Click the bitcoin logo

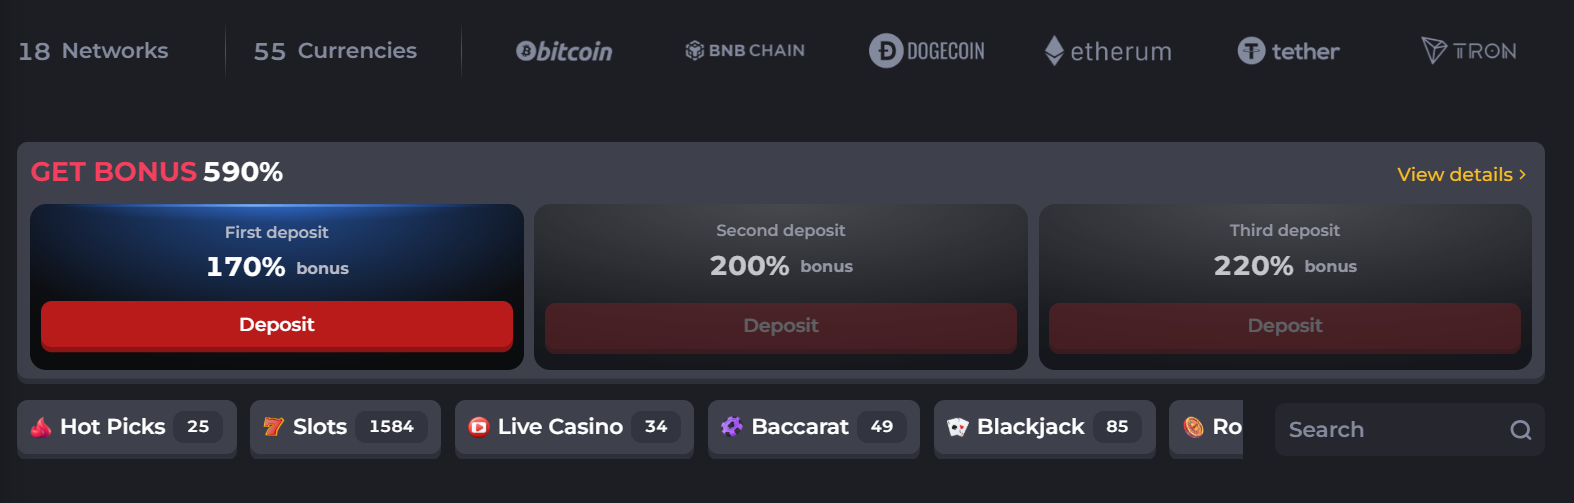click(x=564, y=51)
